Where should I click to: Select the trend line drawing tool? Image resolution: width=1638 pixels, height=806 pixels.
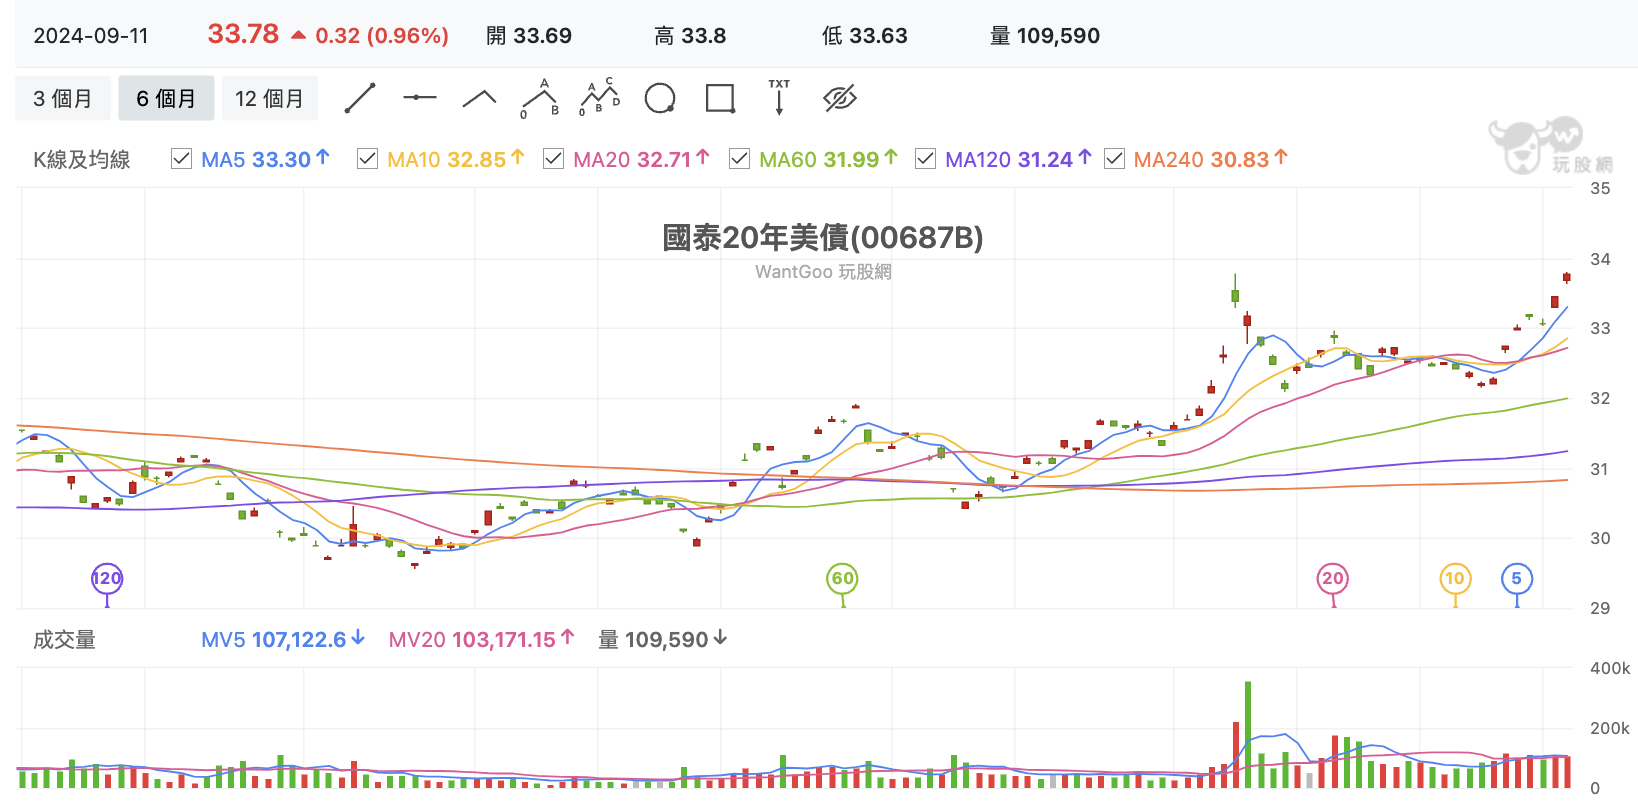pos(360,98)
